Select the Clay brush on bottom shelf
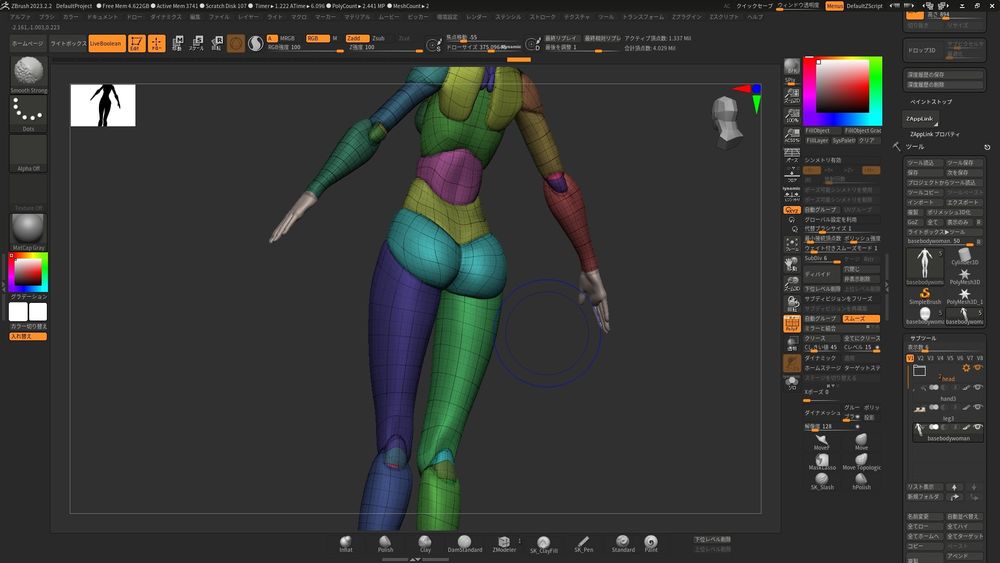 pyautogui.click(x=425, y=543)
